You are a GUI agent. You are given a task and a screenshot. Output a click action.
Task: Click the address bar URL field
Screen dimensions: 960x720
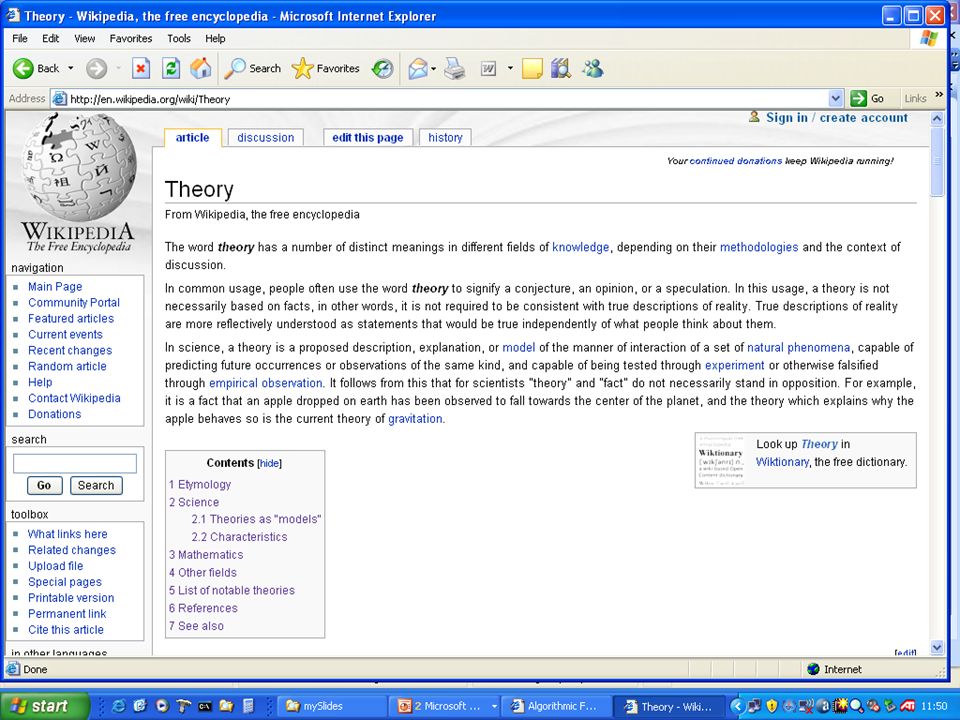tap(448, 99)
